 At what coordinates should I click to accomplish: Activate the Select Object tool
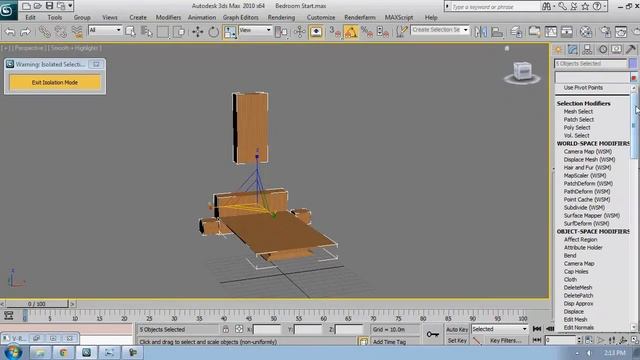tap(130, 31)
